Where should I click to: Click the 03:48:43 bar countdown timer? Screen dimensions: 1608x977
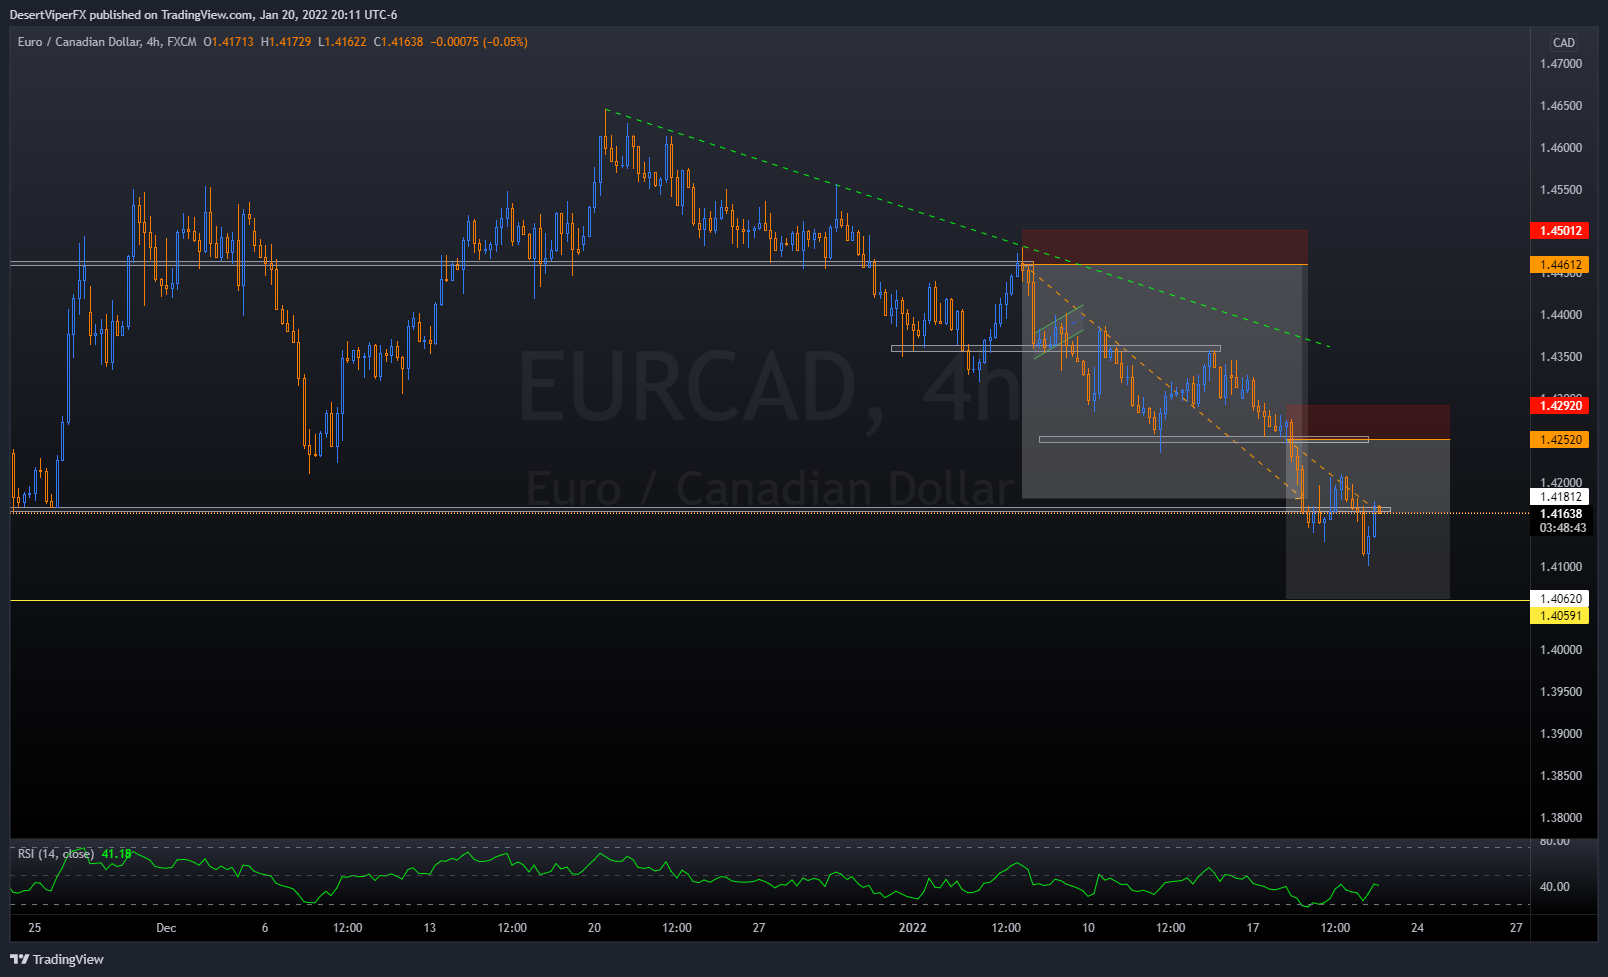point(1562,528)
